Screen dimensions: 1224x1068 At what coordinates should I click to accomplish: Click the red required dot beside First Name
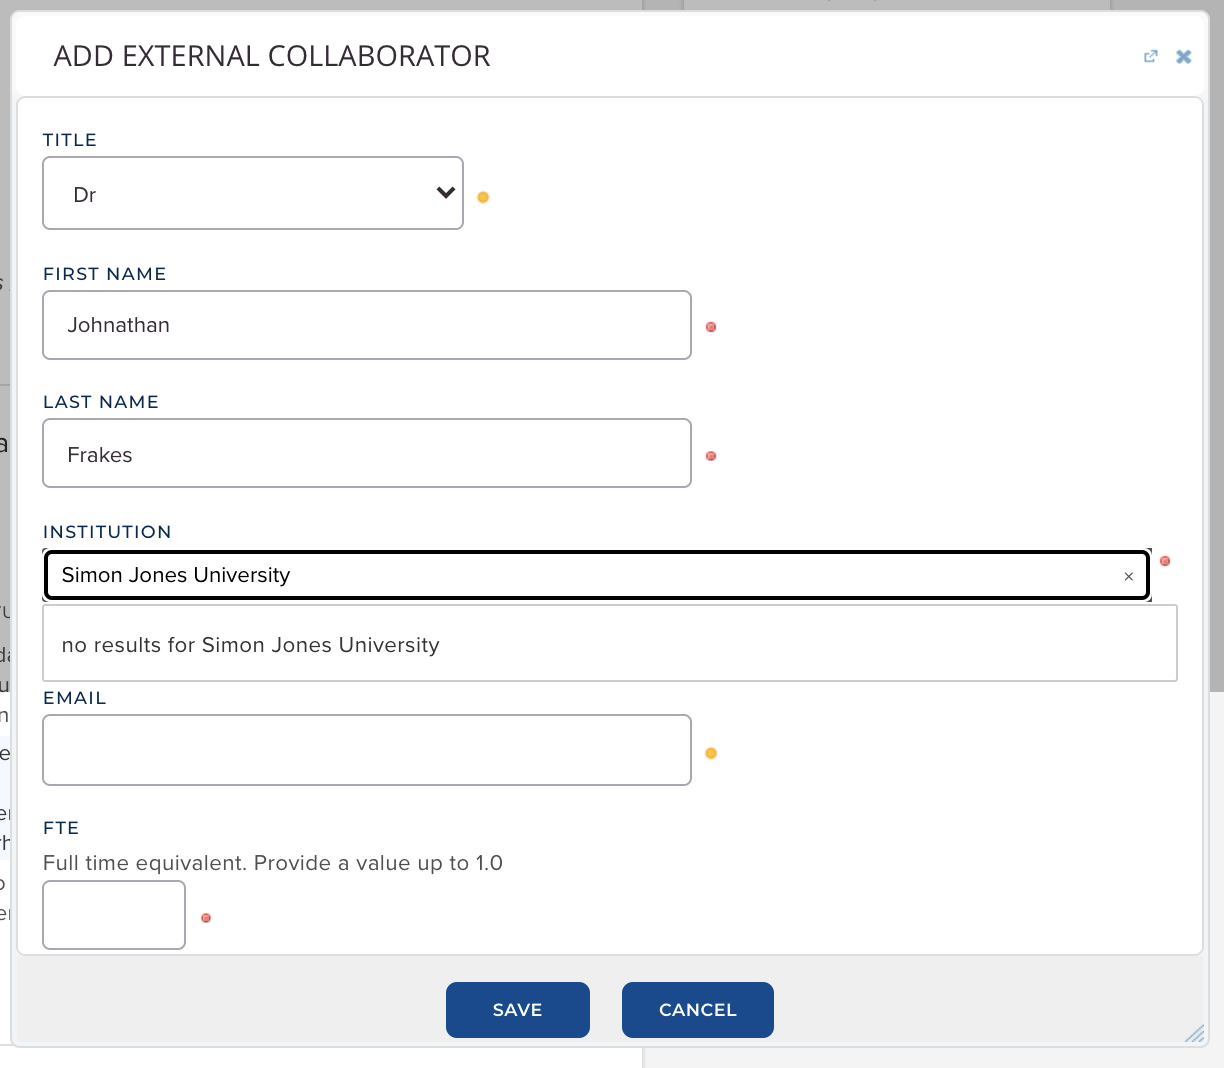pos(711,327)
